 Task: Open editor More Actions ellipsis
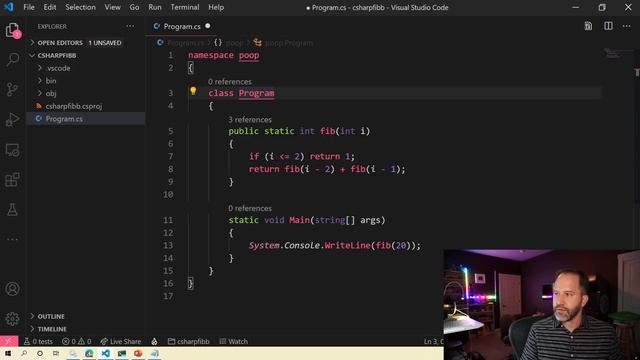(x=627, y=26)
